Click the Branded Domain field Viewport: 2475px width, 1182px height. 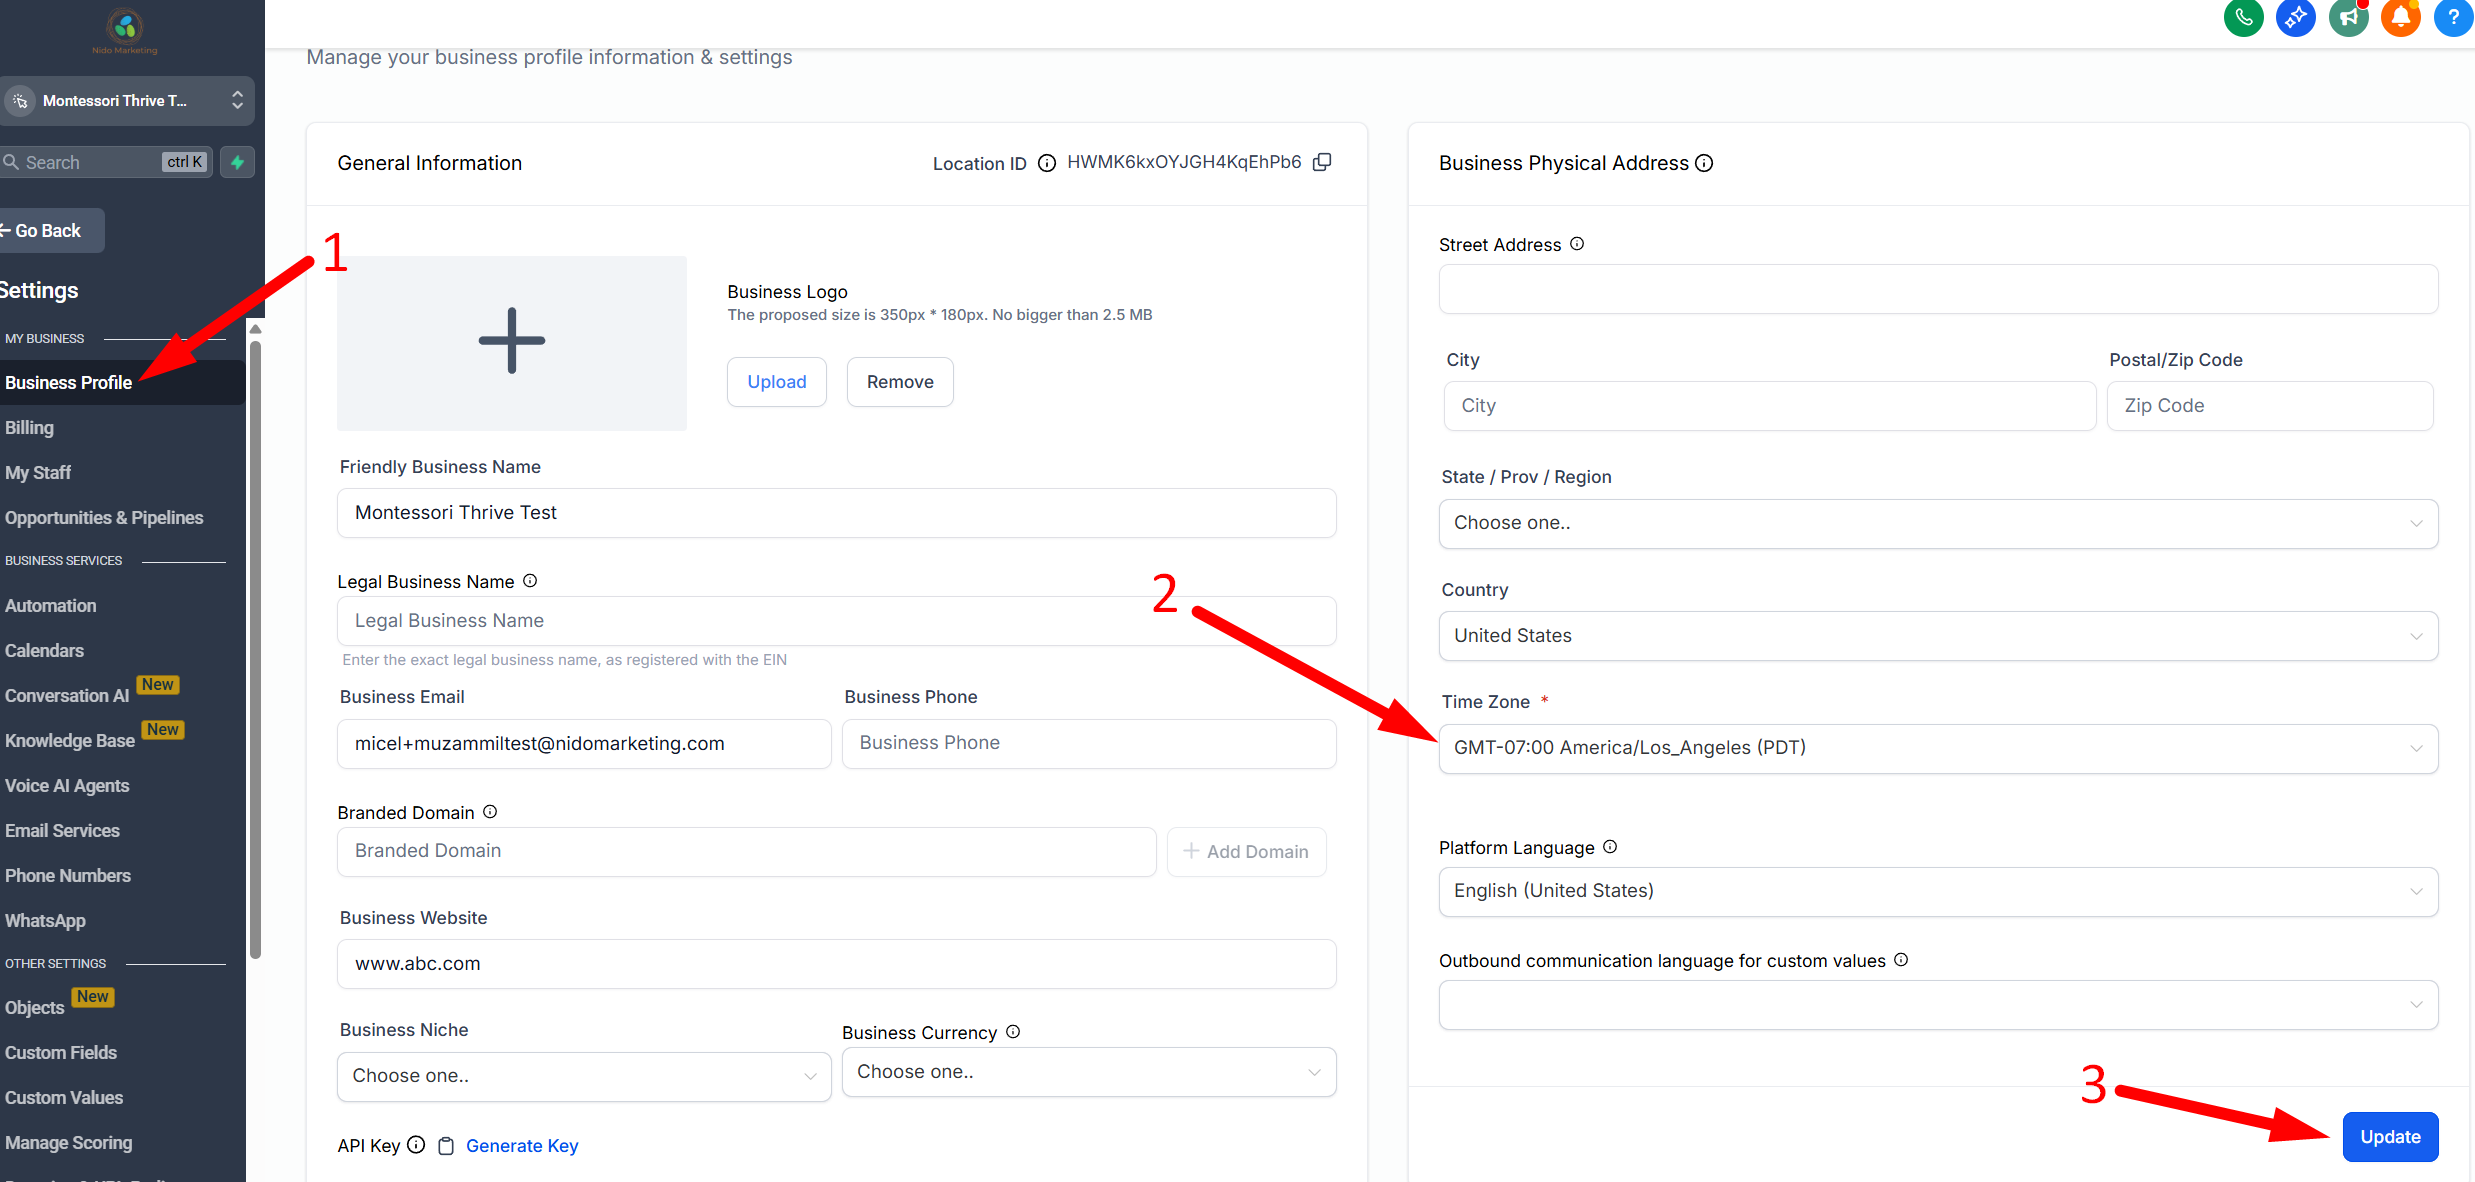(x=747, y=852)
